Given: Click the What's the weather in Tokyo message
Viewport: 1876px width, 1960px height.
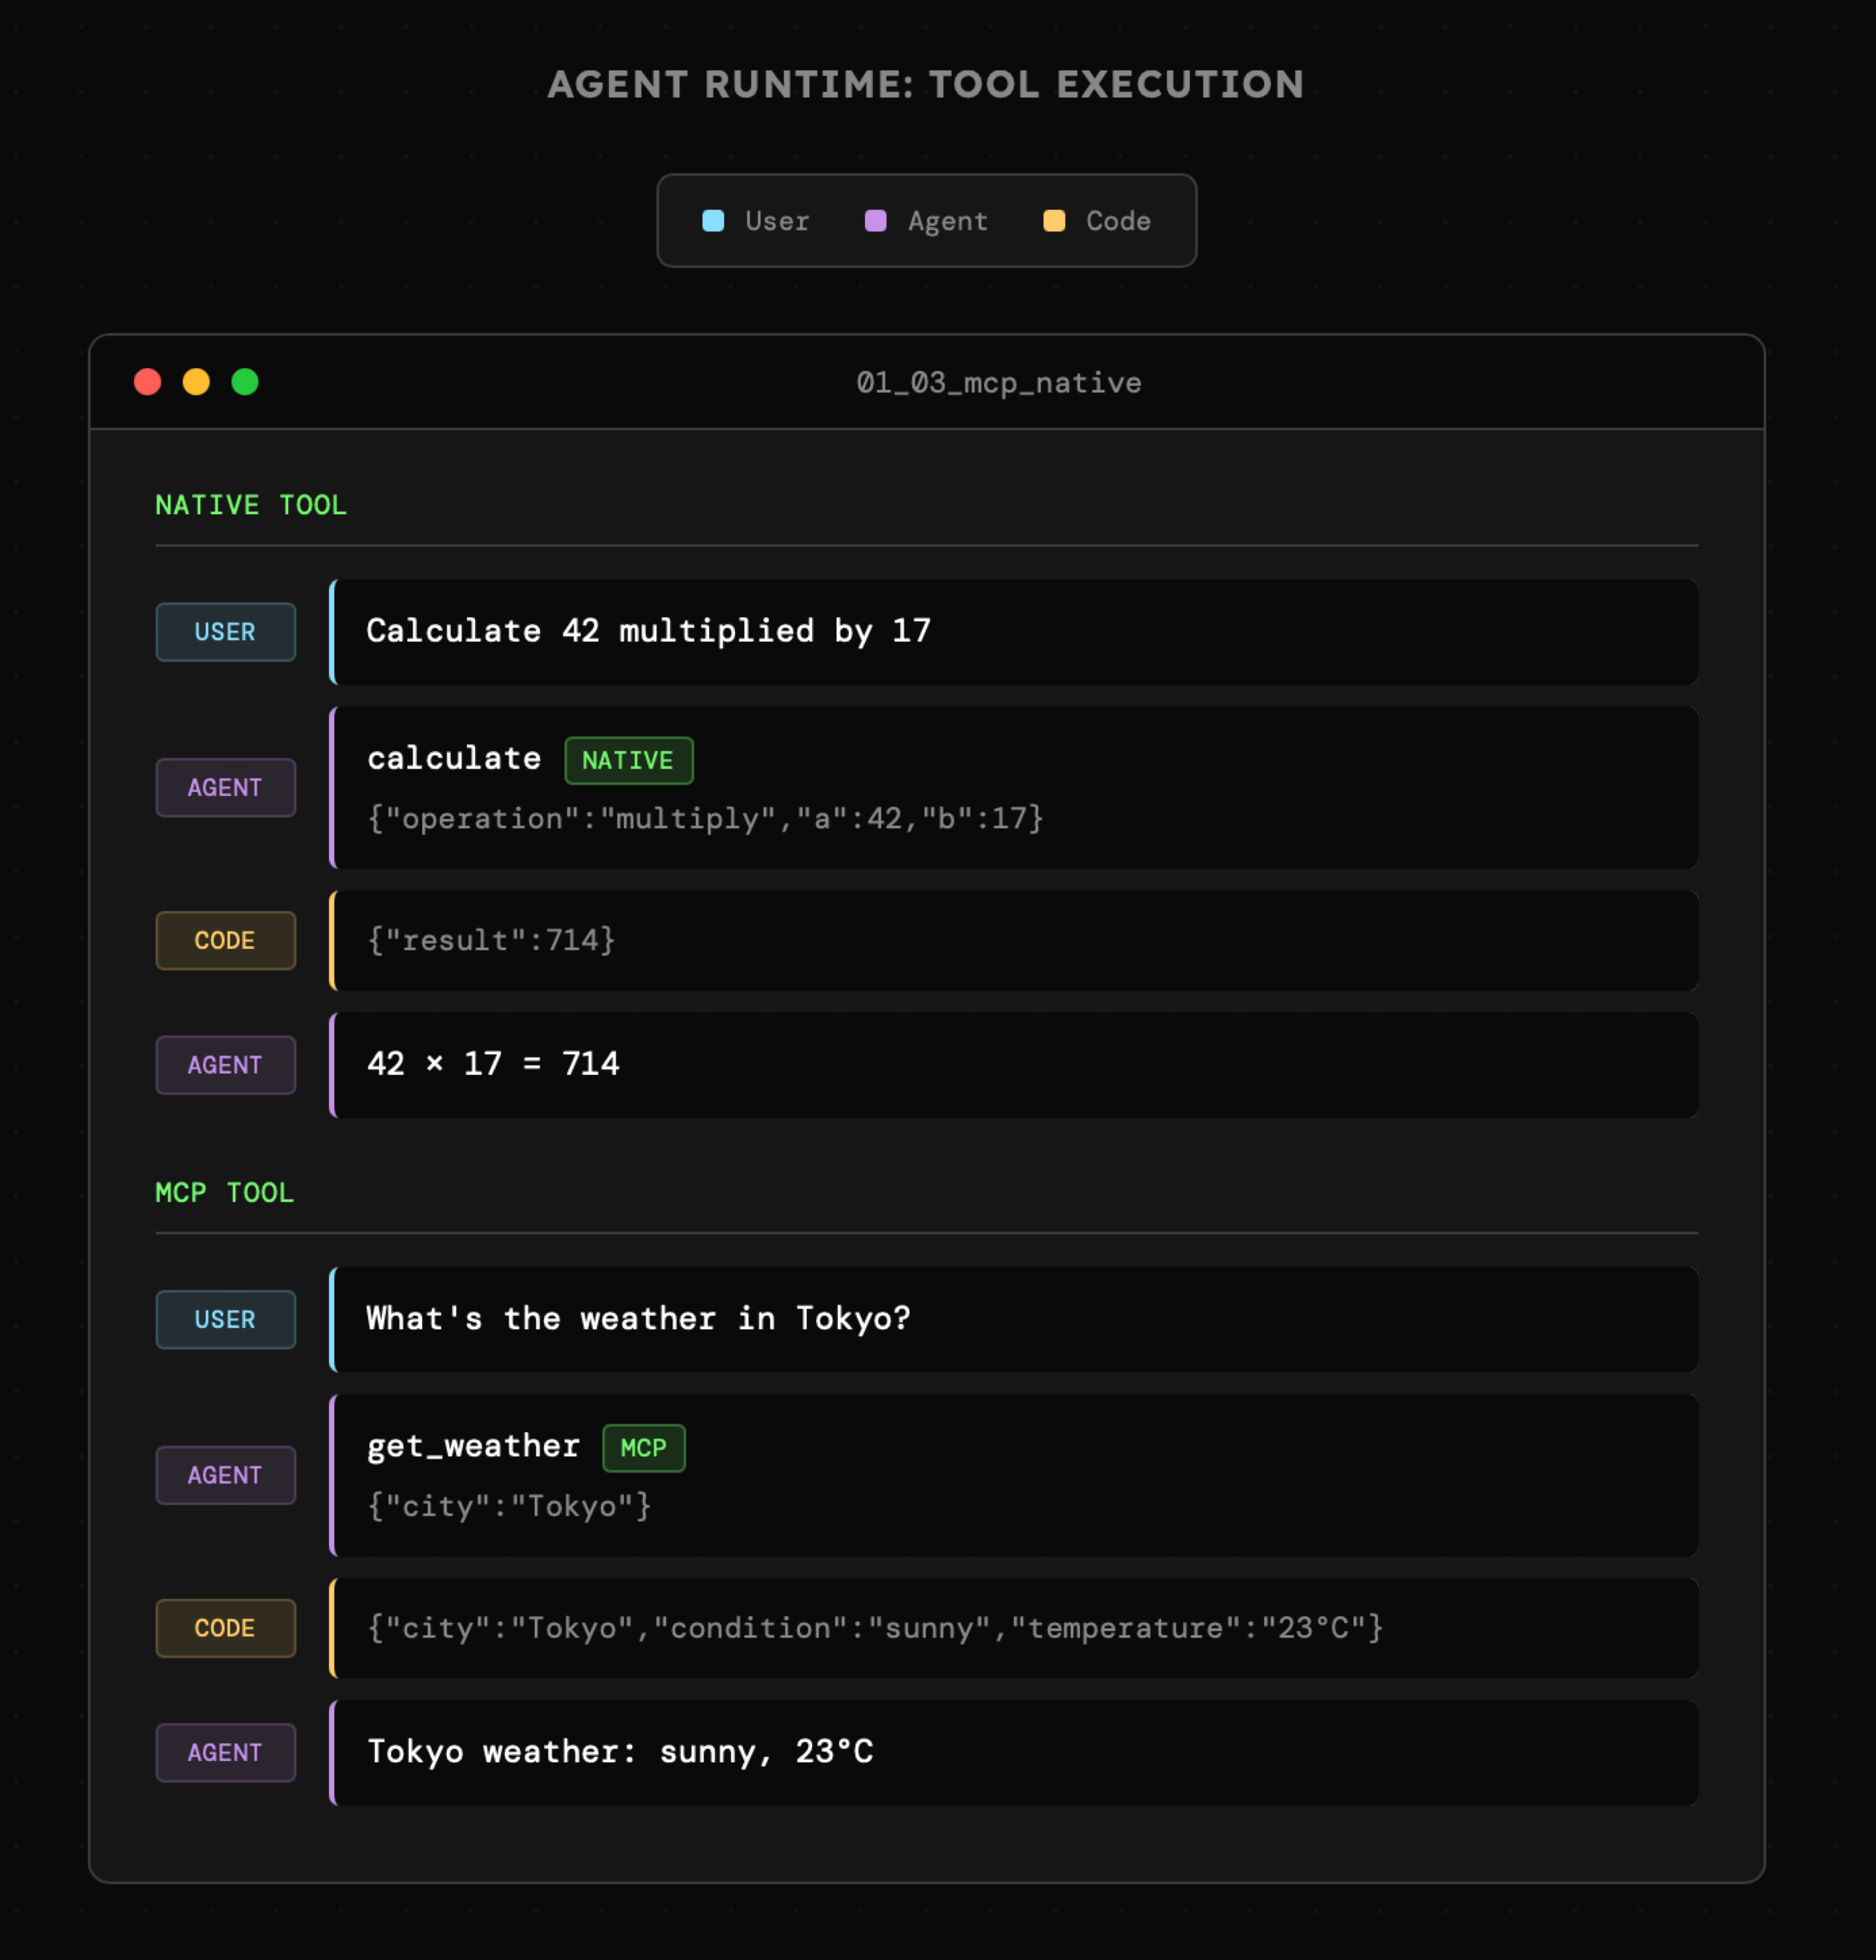Looking at the screenshot, I should (x=638, y=1319).
